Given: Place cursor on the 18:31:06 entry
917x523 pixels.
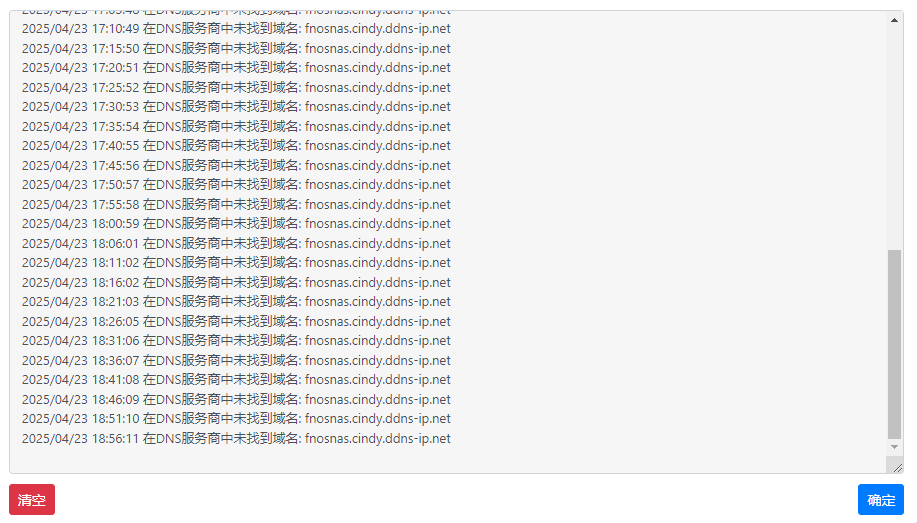Looking at the screenshot, I should (236, 340).
